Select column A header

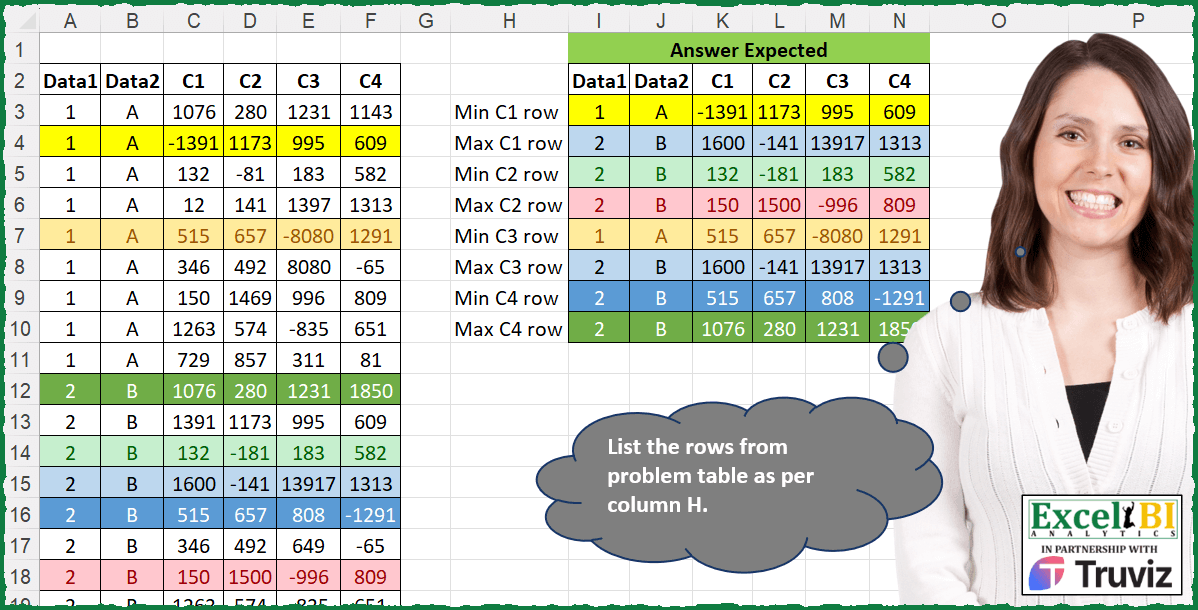click(70, 21)
